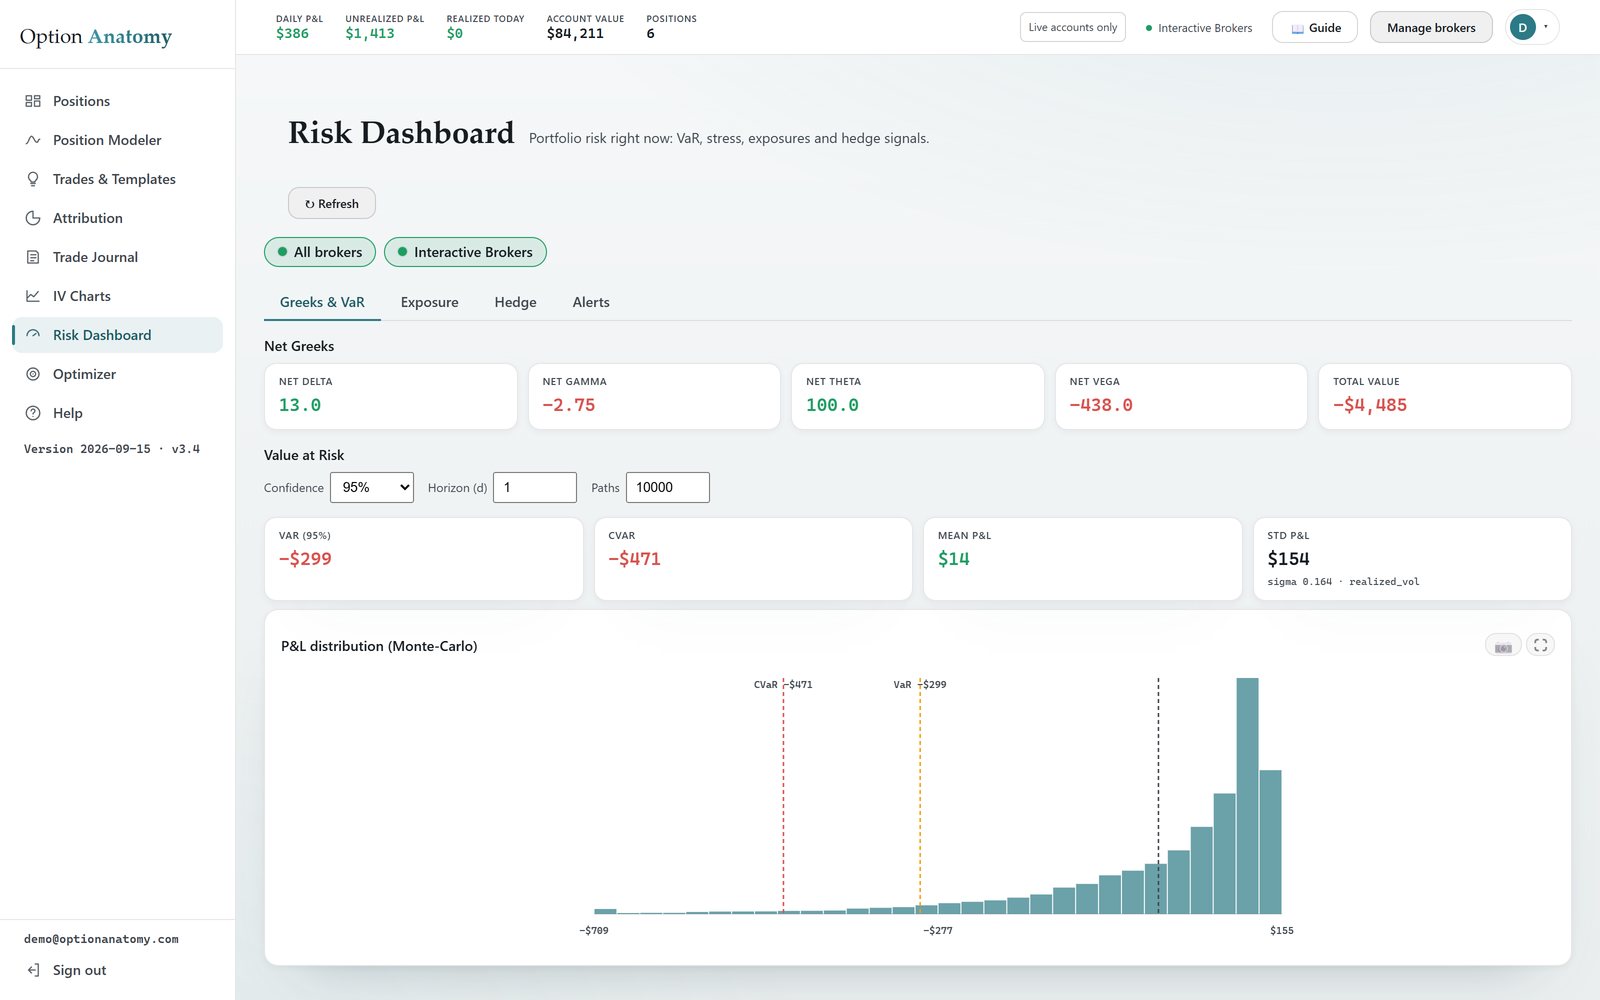Click the CVaR -$471 card value
This screenshot has width=1600, height=1000.
[x=634, y=559]
